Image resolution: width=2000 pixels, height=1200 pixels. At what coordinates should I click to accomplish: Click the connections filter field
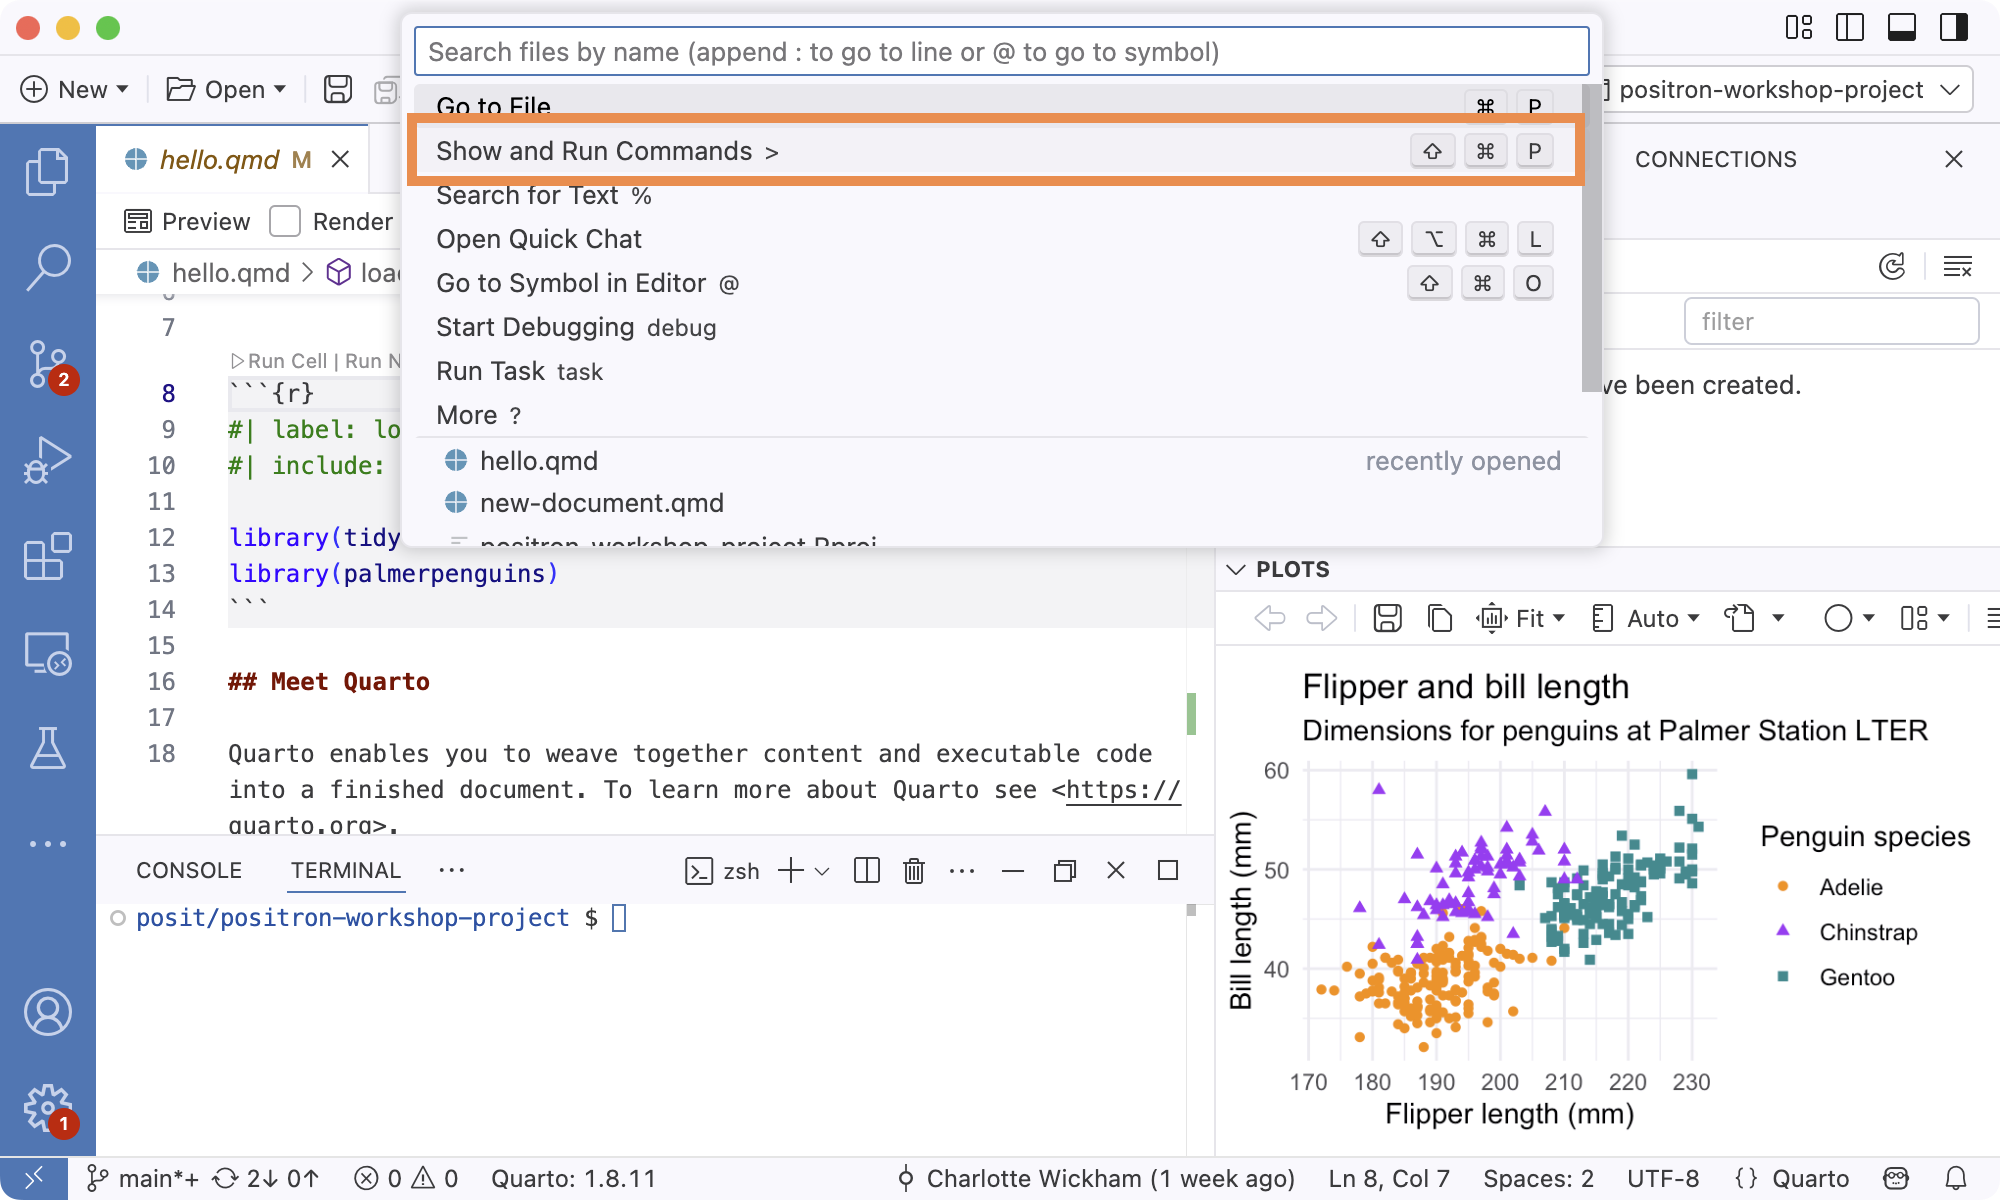[1831, 321]
